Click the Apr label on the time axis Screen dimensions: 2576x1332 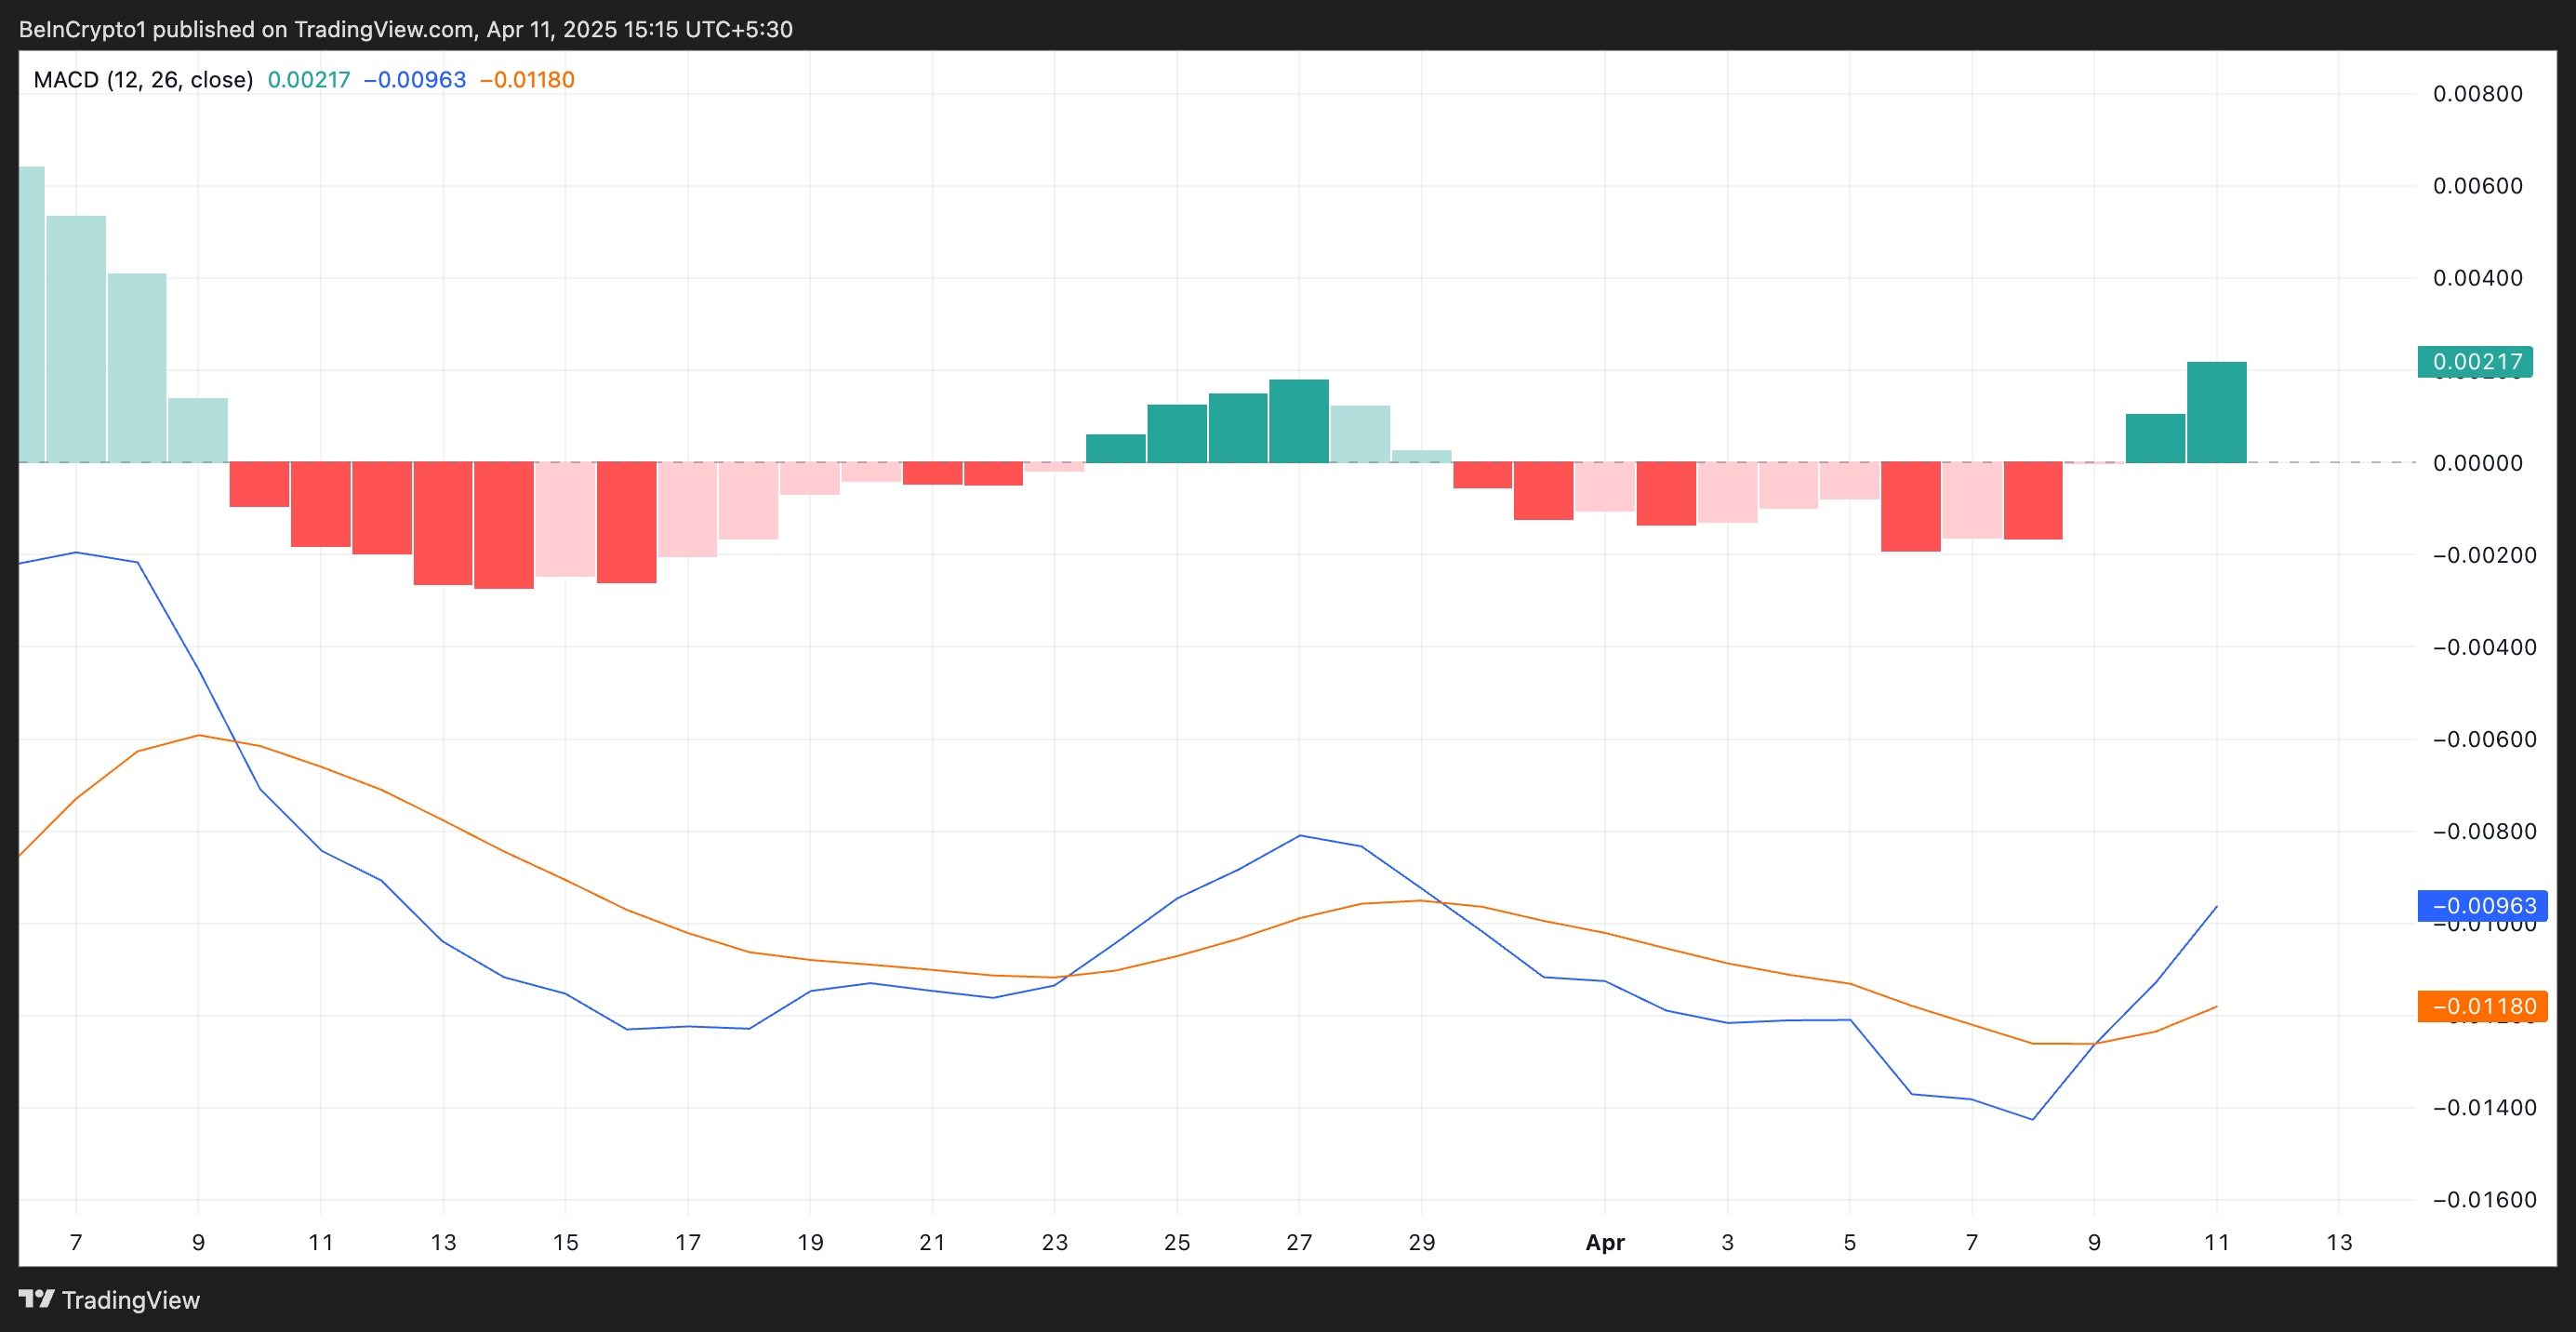(1605, 1242)
